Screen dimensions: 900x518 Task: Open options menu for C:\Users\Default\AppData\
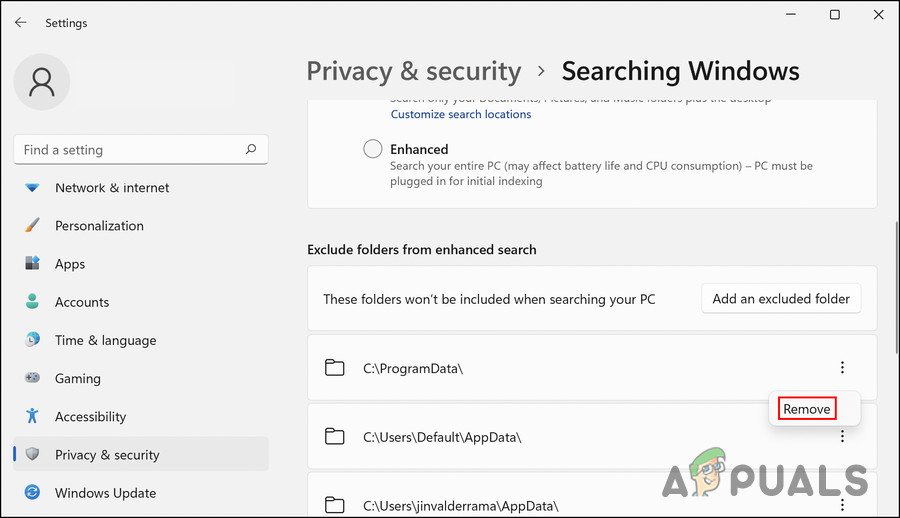click(842, 436)
